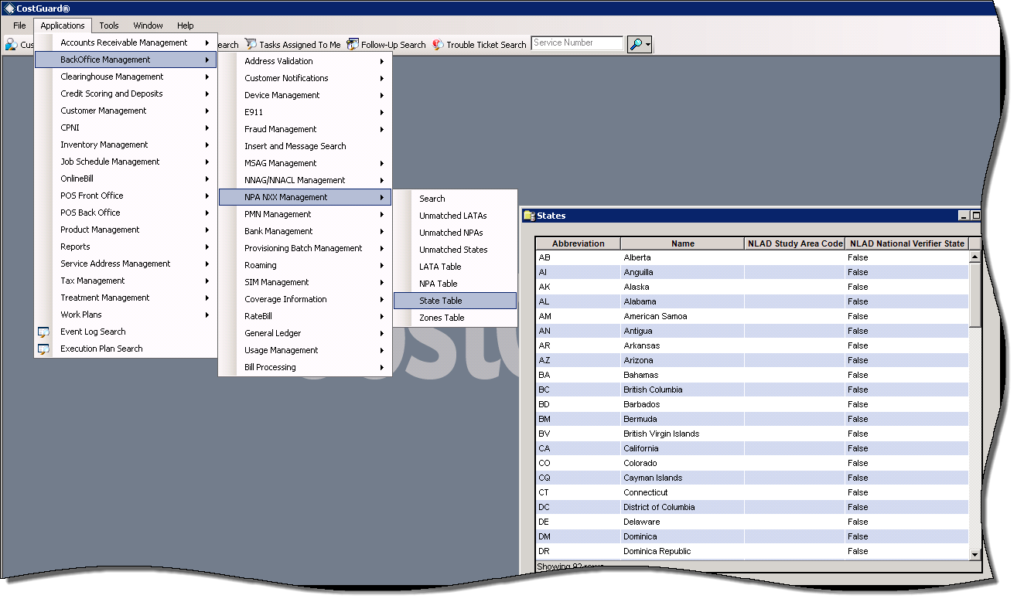Click the Customer Search person icon in toolbar
1024x609 pixels.
coord(11,44)
